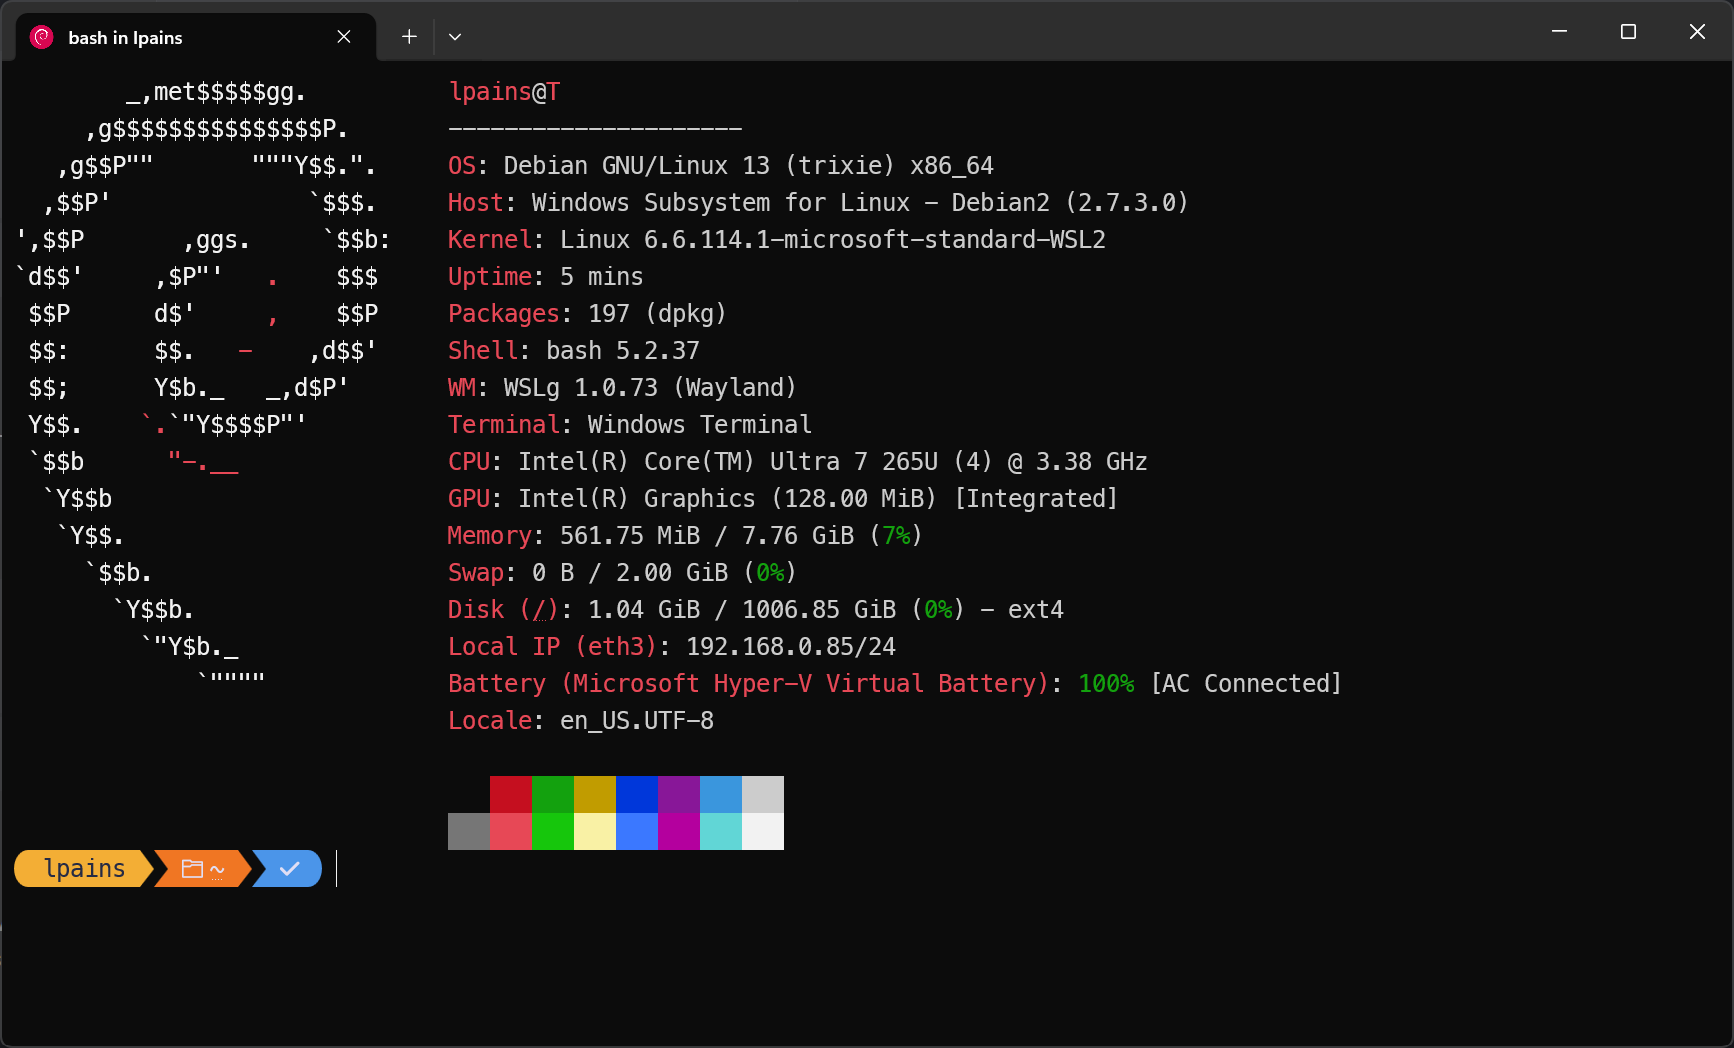The width and height of the screenshot is (1734, 1048).
Task: Click the 'Disk (/): 1.04 GiB' line
Action: tap(756, 610)
